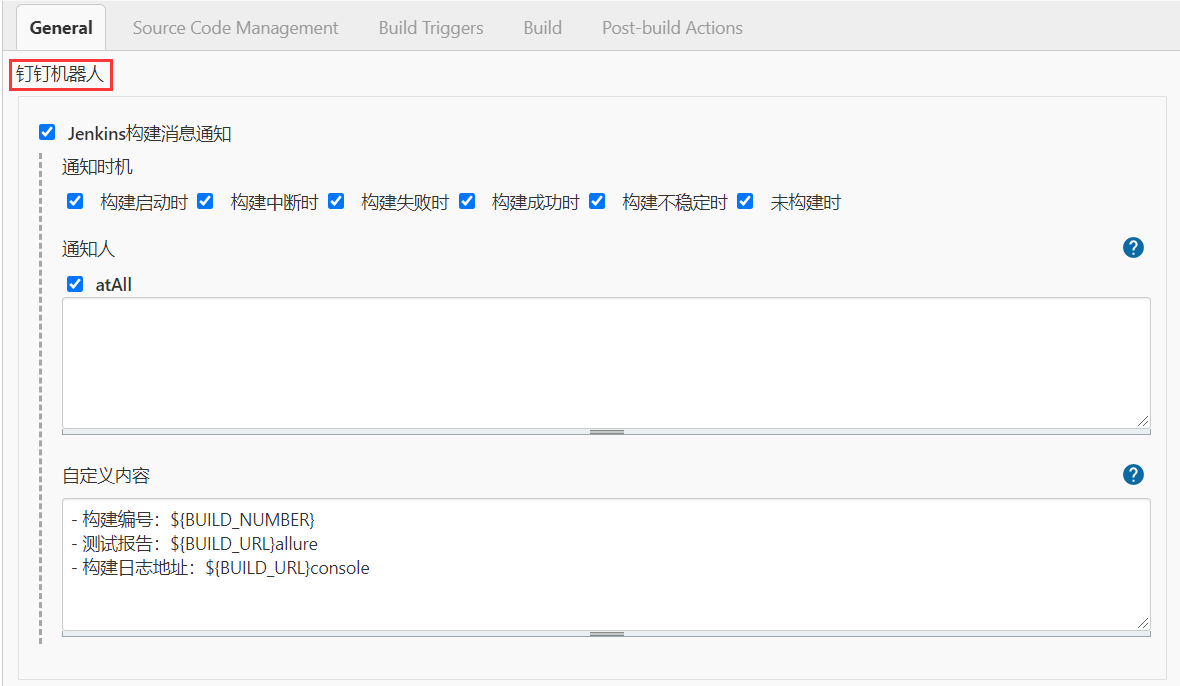Jump to the Post-build Actions tab
This screenshot has width=1180, height=686.
pyautogui.click(x=672, y=28)
